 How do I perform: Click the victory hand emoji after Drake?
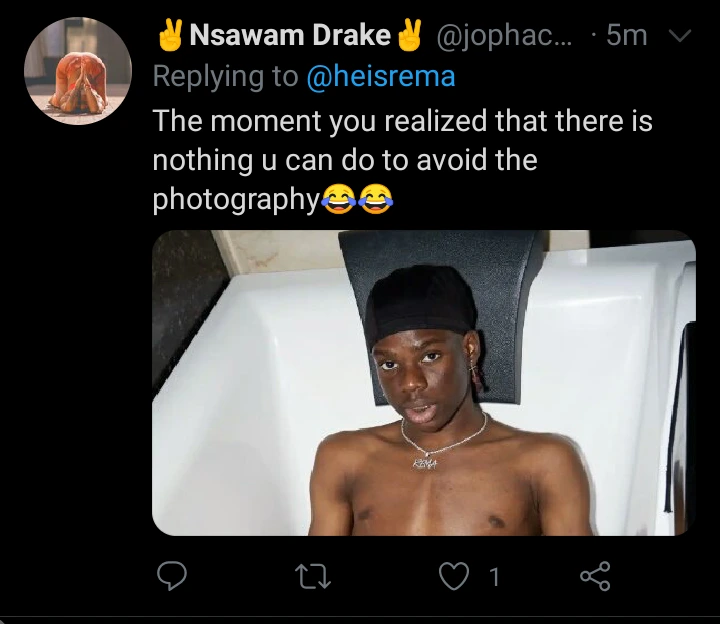click(x=409, y=35)
